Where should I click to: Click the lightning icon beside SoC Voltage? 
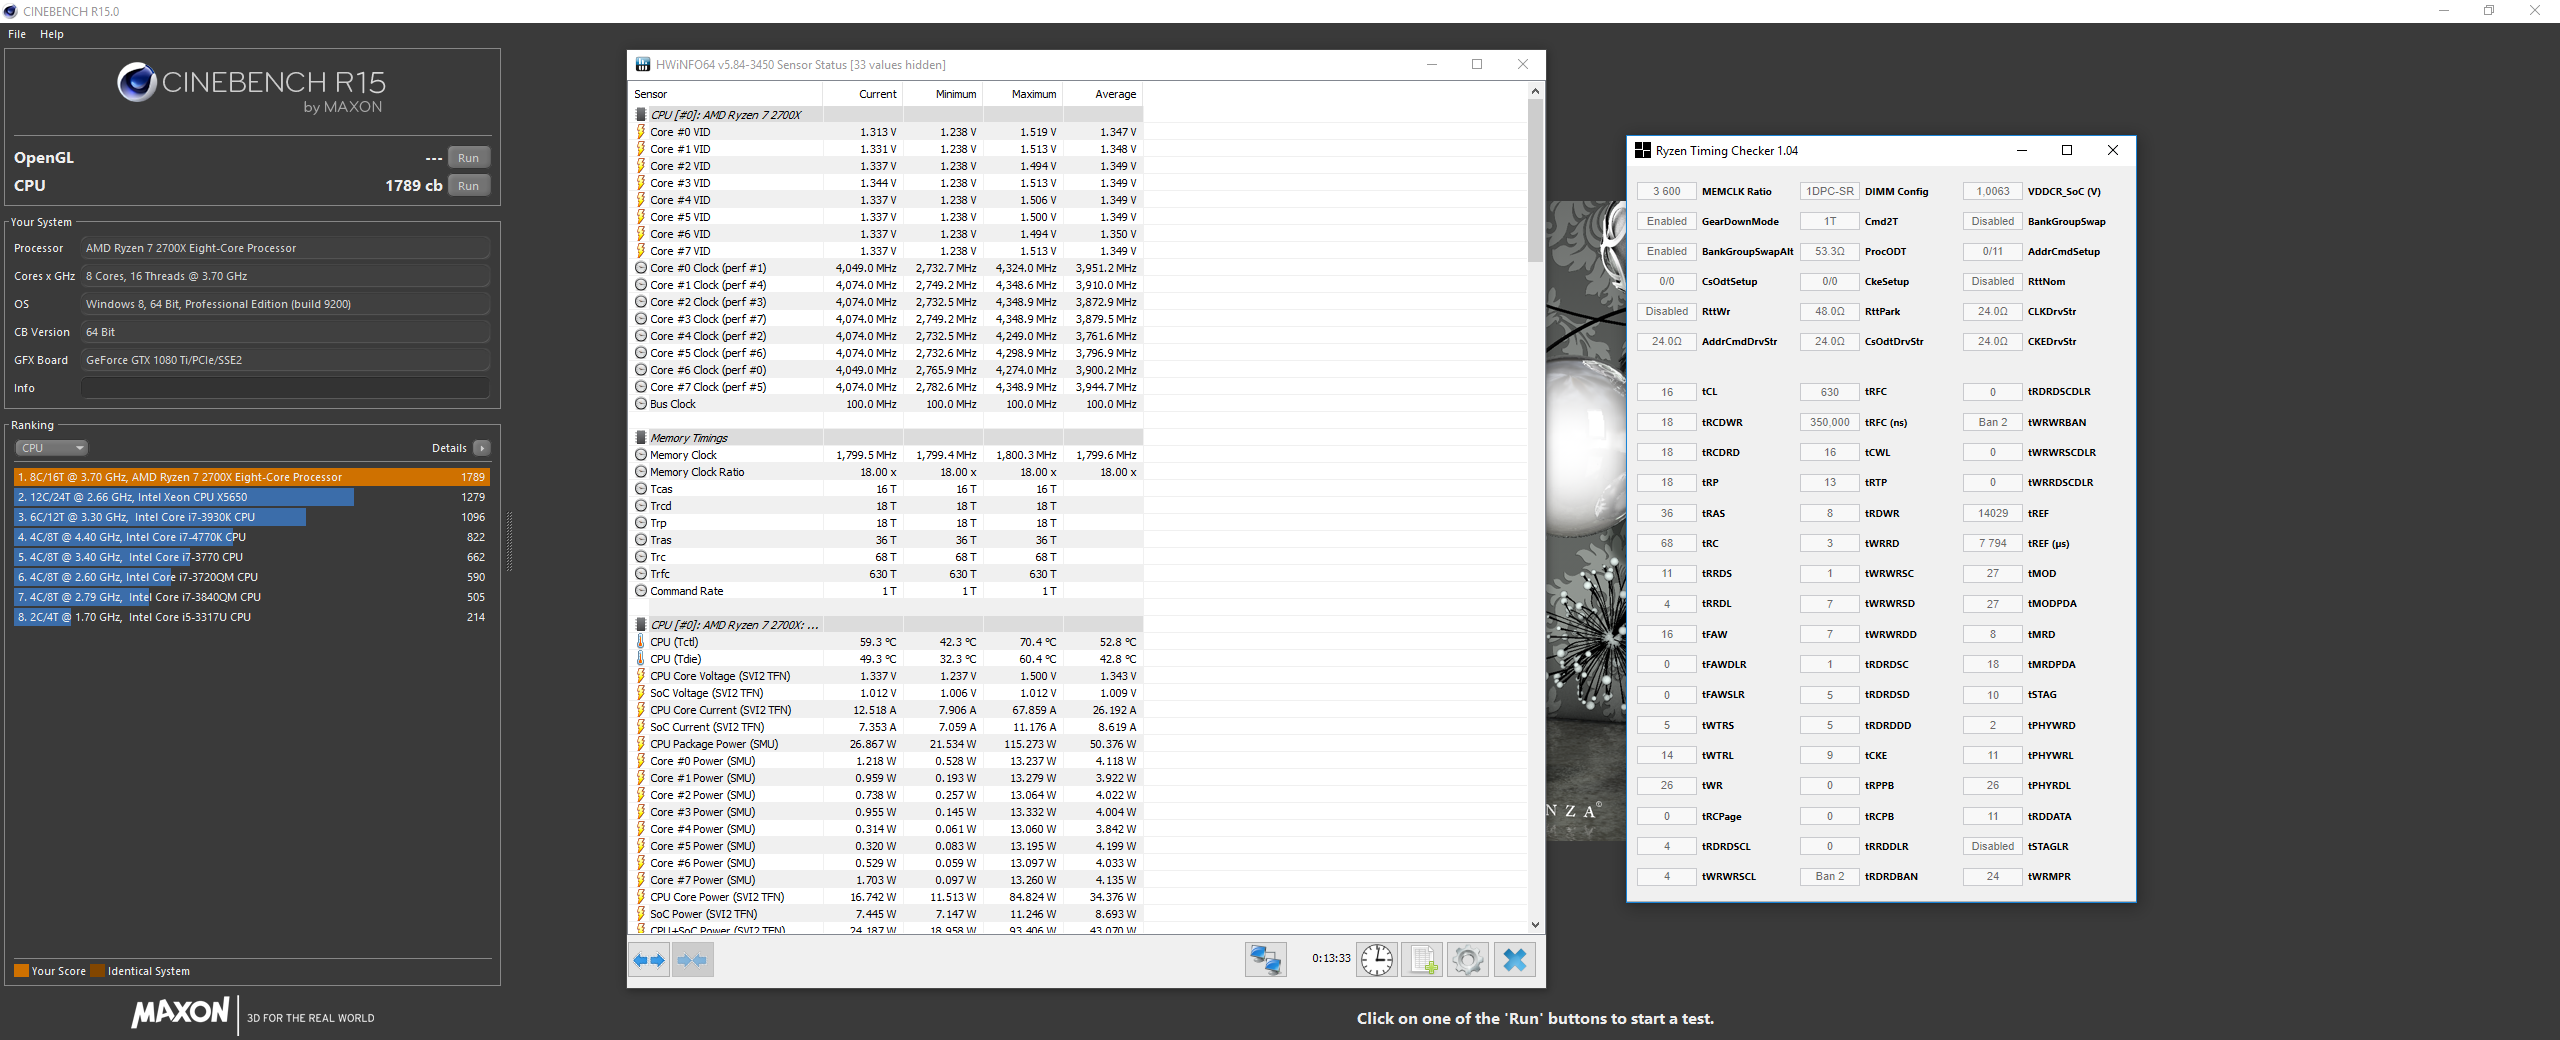(x=641, y=693)
